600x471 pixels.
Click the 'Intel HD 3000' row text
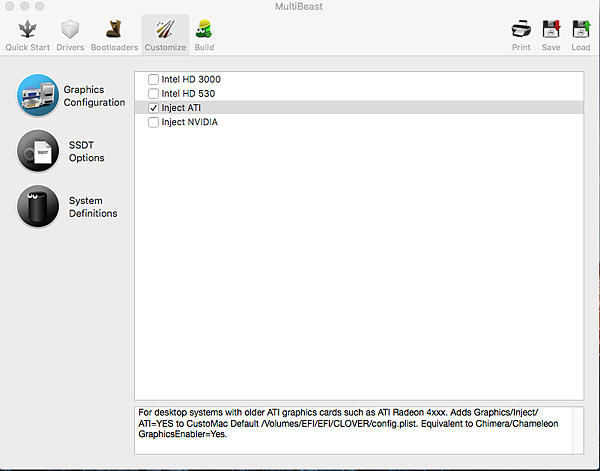tap(191, 79)
